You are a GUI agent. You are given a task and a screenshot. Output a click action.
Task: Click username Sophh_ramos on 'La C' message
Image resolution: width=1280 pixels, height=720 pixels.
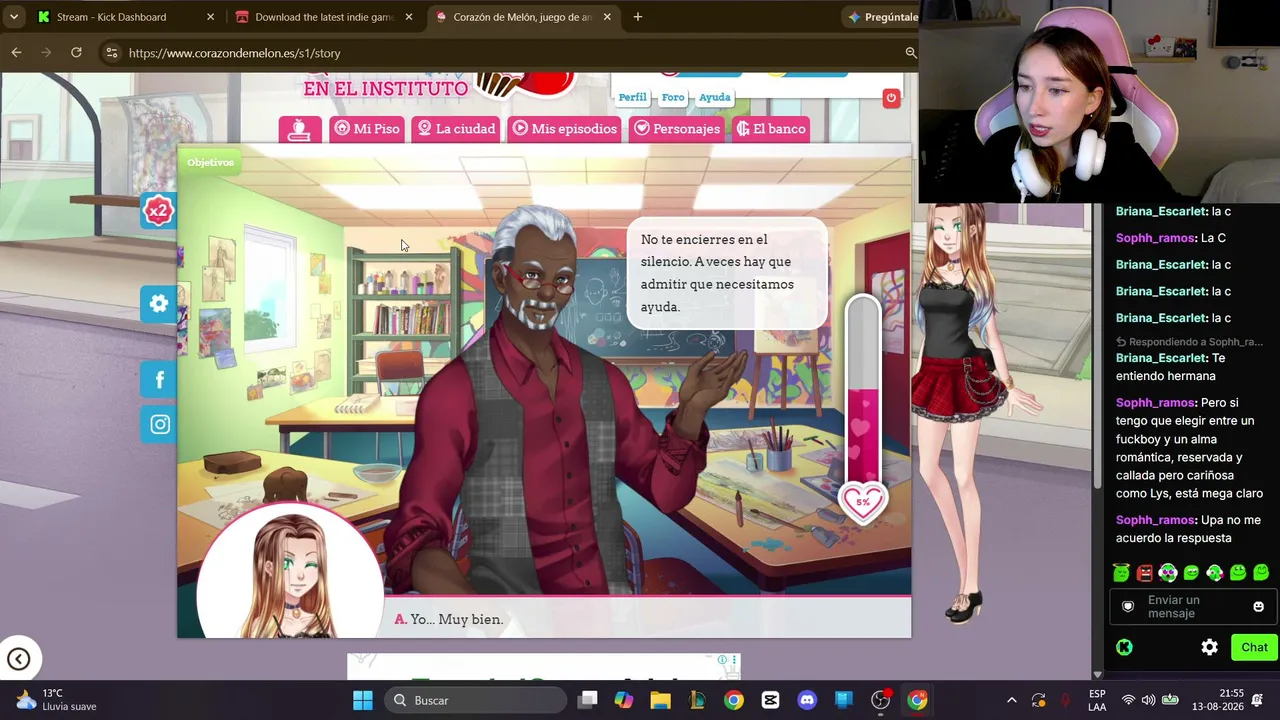point(1155,238)
